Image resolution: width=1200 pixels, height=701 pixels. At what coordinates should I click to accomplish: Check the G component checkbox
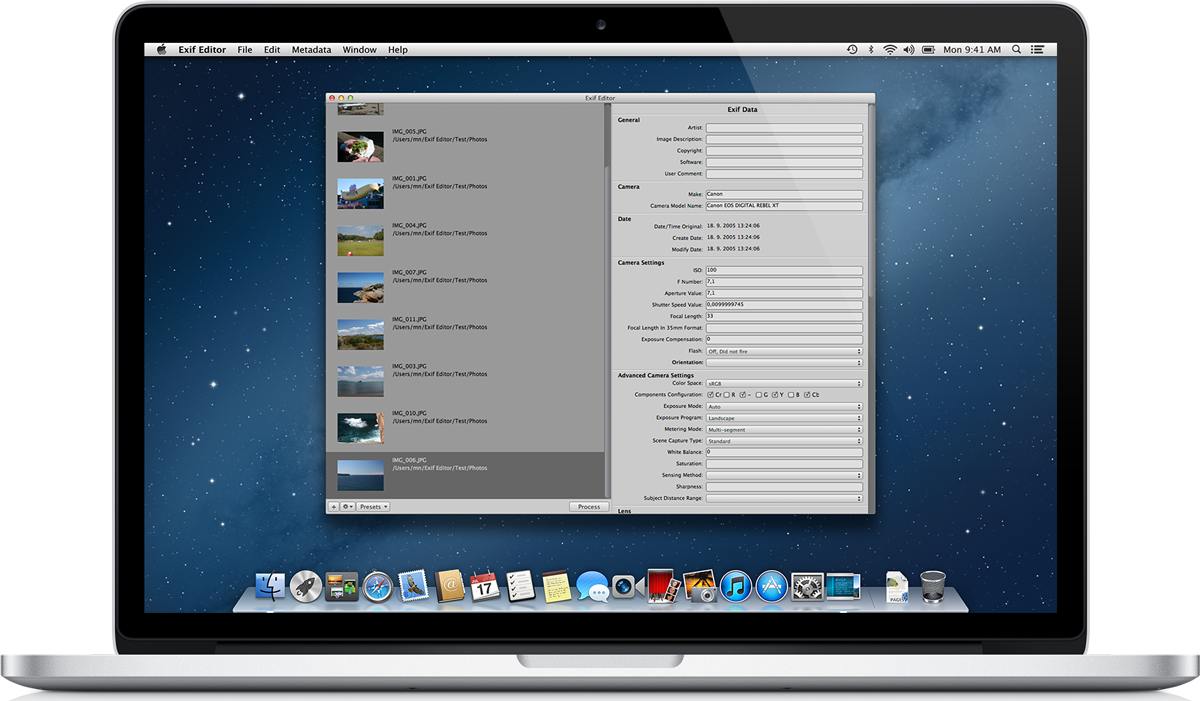pos(759,395)
